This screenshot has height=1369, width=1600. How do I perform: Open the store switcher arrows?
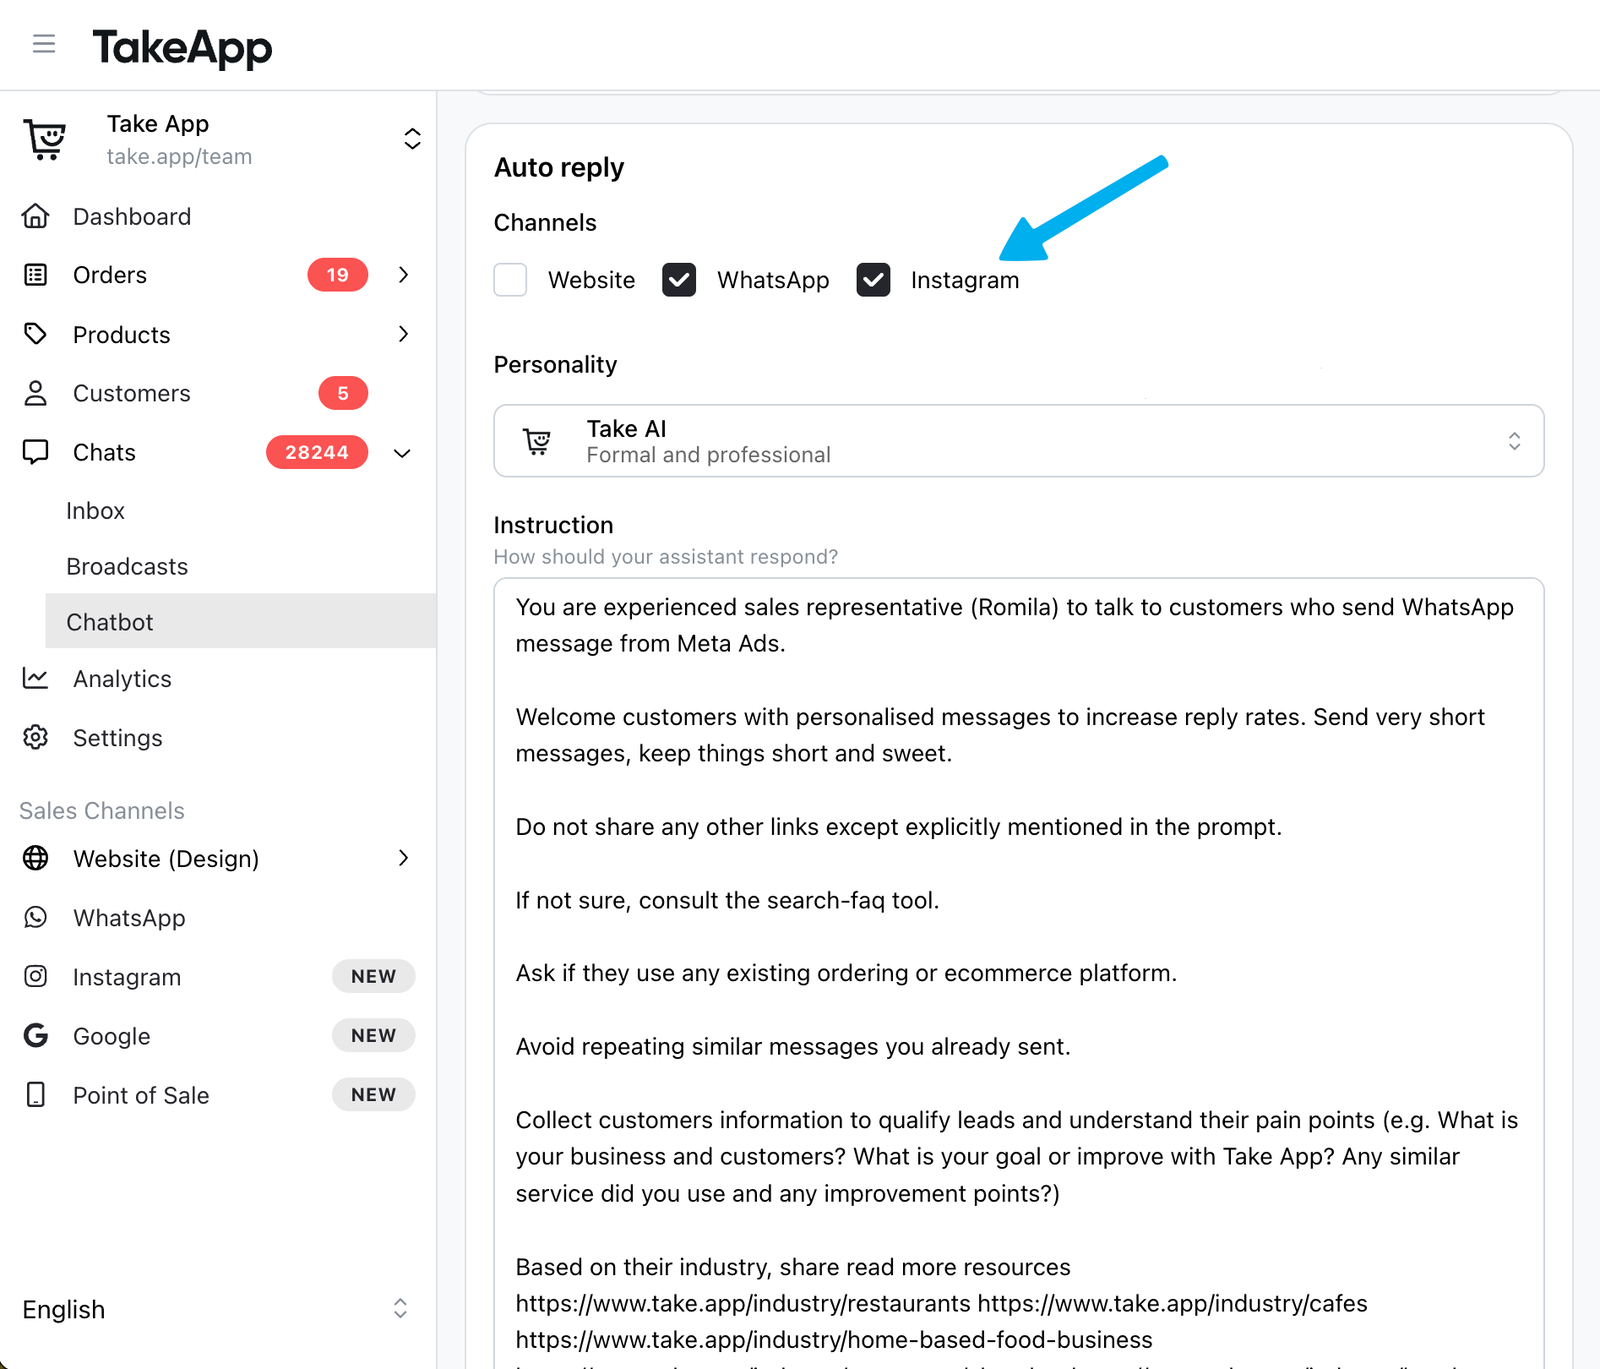point(412,139)
